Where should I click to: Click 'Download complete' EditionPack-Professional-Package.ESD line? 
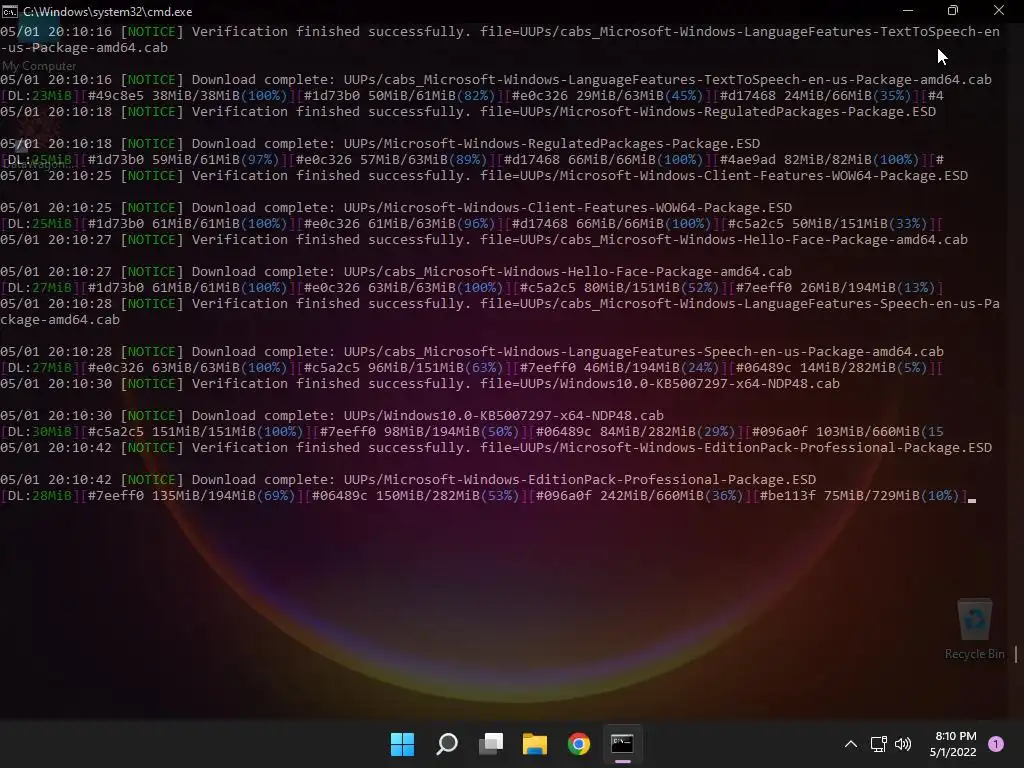click(408, 479)
